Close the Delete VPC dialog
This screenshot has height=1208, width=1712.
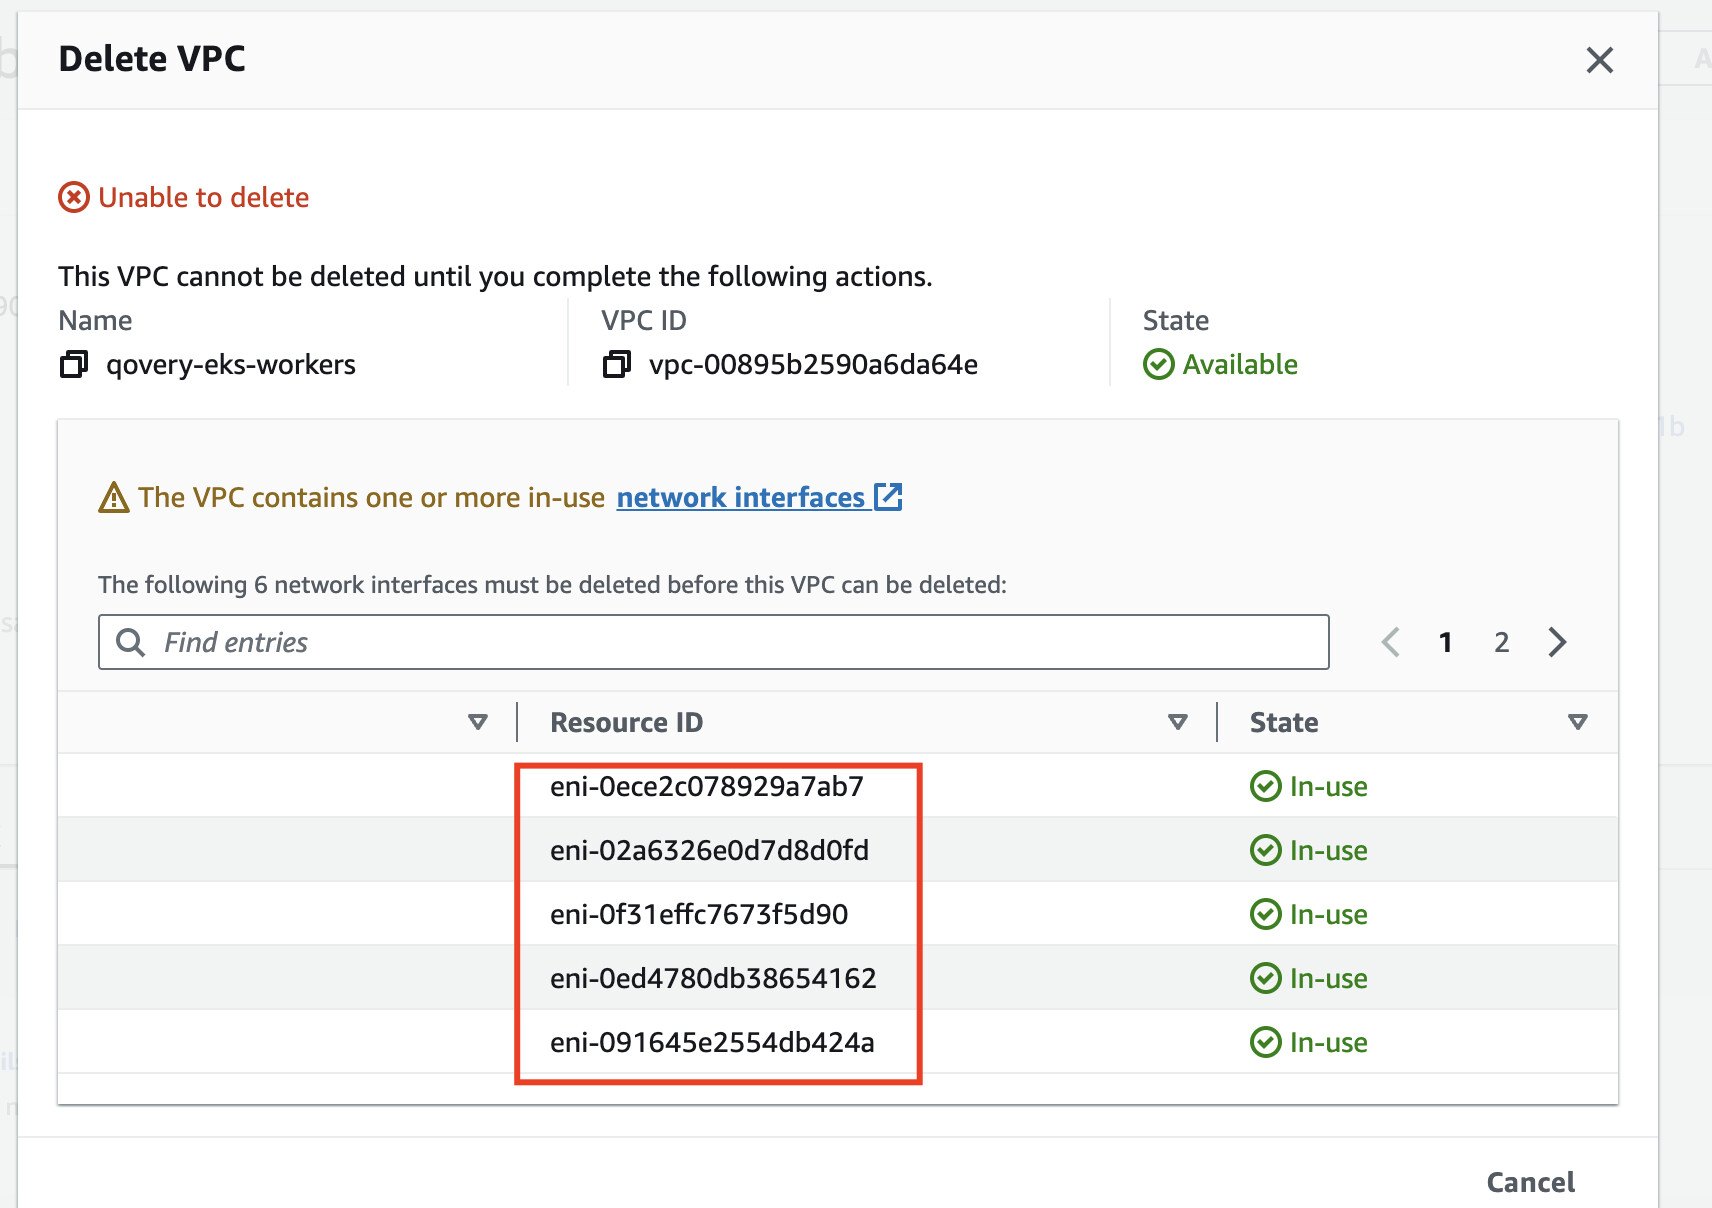click(1599, 60)
